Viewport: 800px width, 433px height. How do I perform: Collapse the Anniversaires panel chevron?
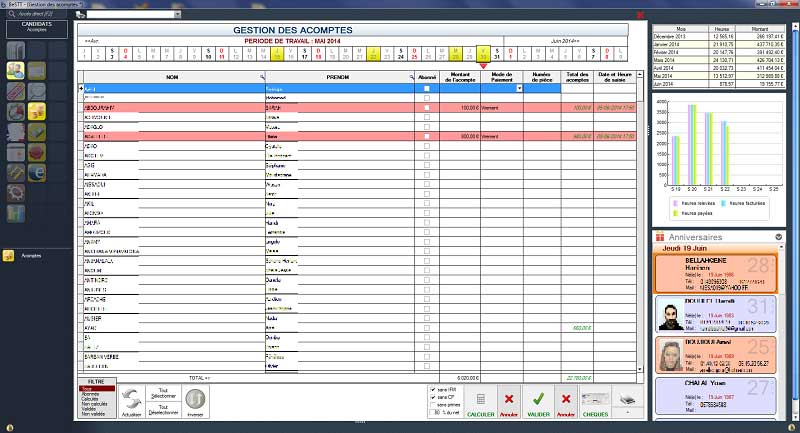[x=779, y=237]
